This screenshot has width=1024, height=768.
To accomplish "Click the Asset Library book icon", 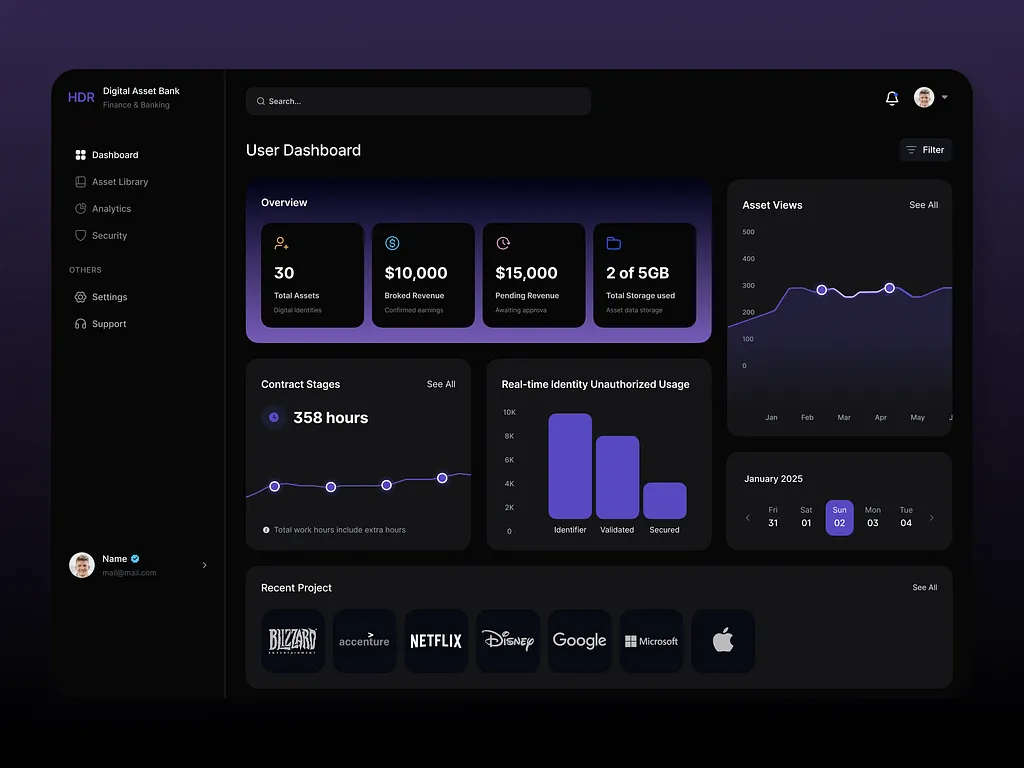I will click(80, 182).
